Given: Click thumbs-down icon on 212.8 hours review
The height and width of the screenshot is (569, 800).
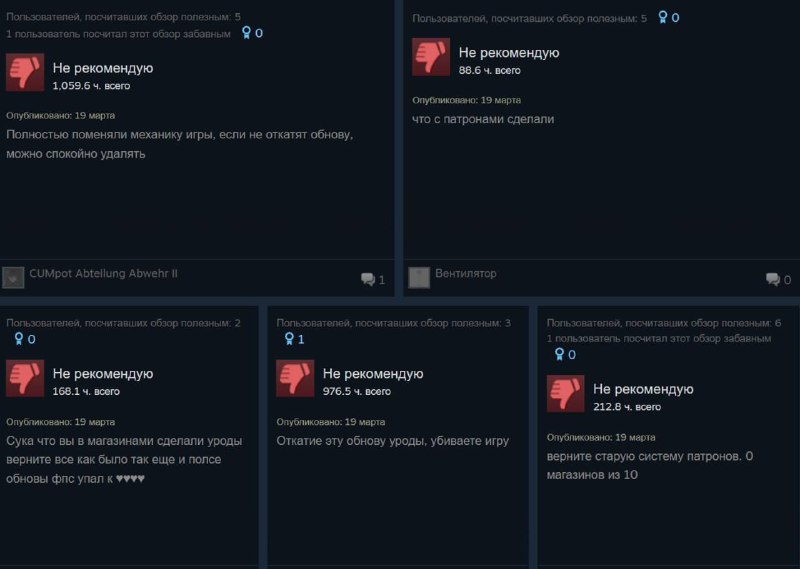Looking at the screenshot, I should click(565, 393).
